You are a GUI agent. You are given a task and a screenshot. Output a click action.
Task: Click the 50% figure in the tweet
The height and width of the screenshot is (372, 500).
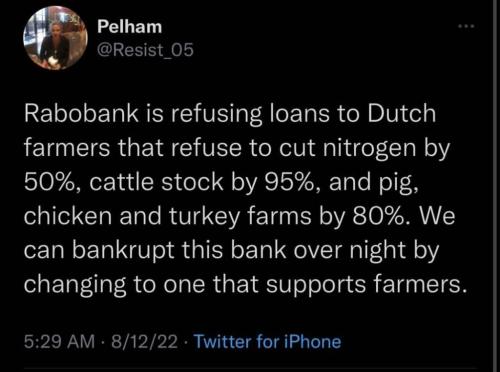coord(50,182)
